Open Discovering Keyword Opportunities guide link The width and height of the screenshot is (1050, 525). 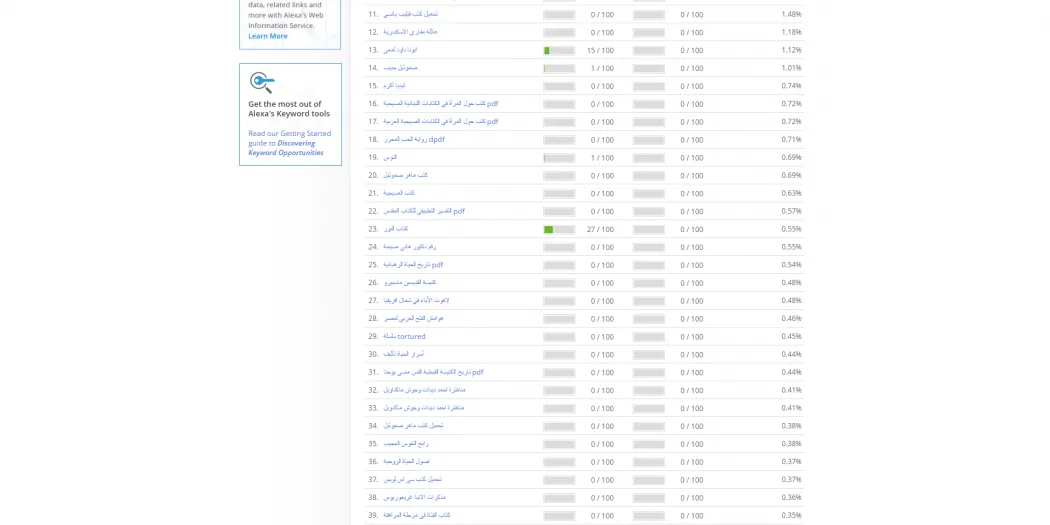coord(287,148)
